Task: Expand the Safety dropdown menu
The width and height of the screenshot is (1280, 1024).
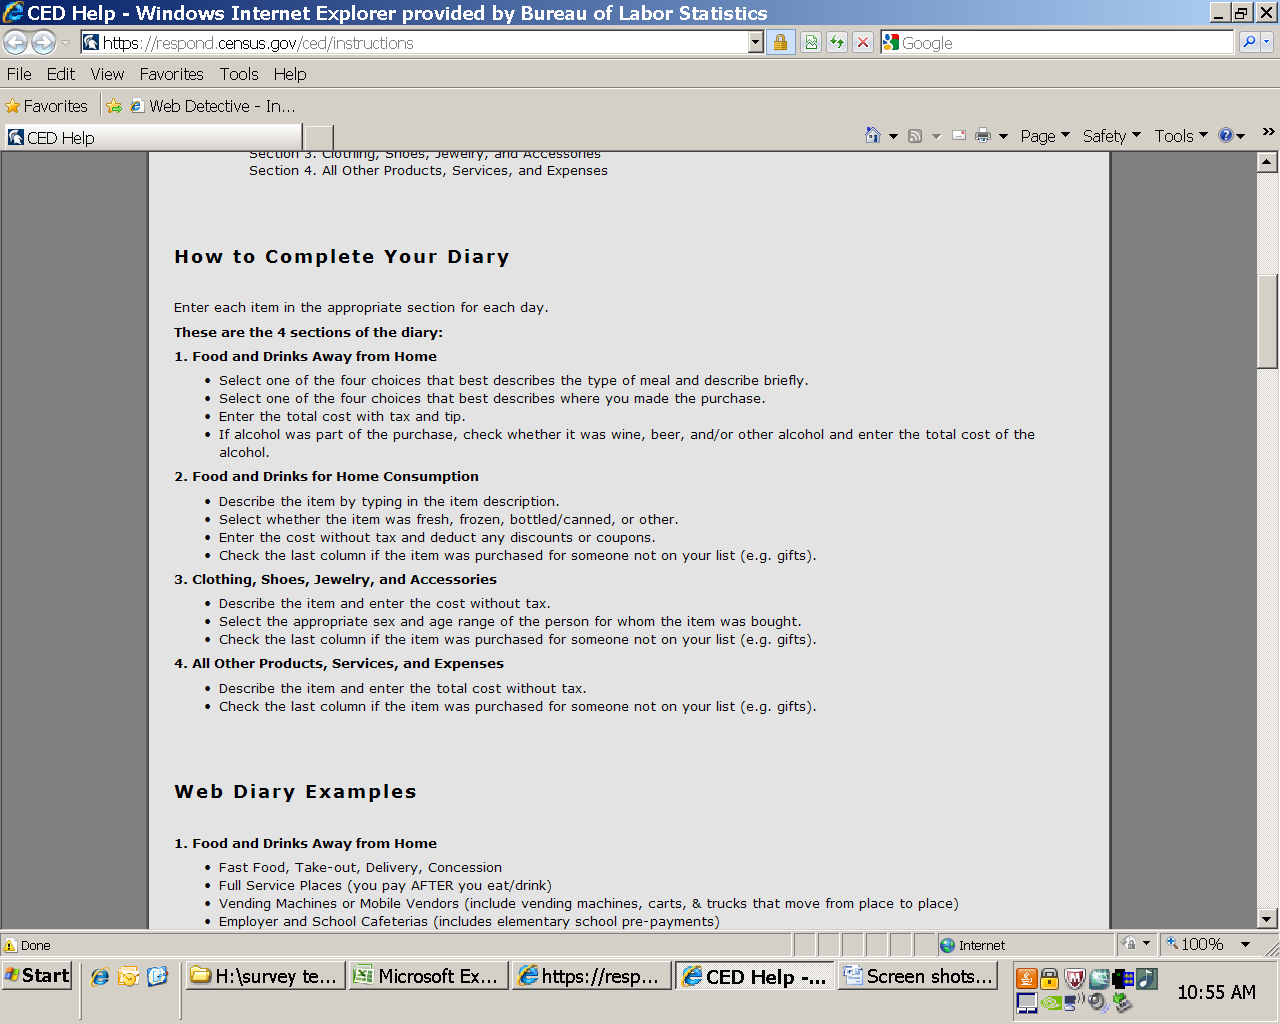Action: click(1111, 136)
